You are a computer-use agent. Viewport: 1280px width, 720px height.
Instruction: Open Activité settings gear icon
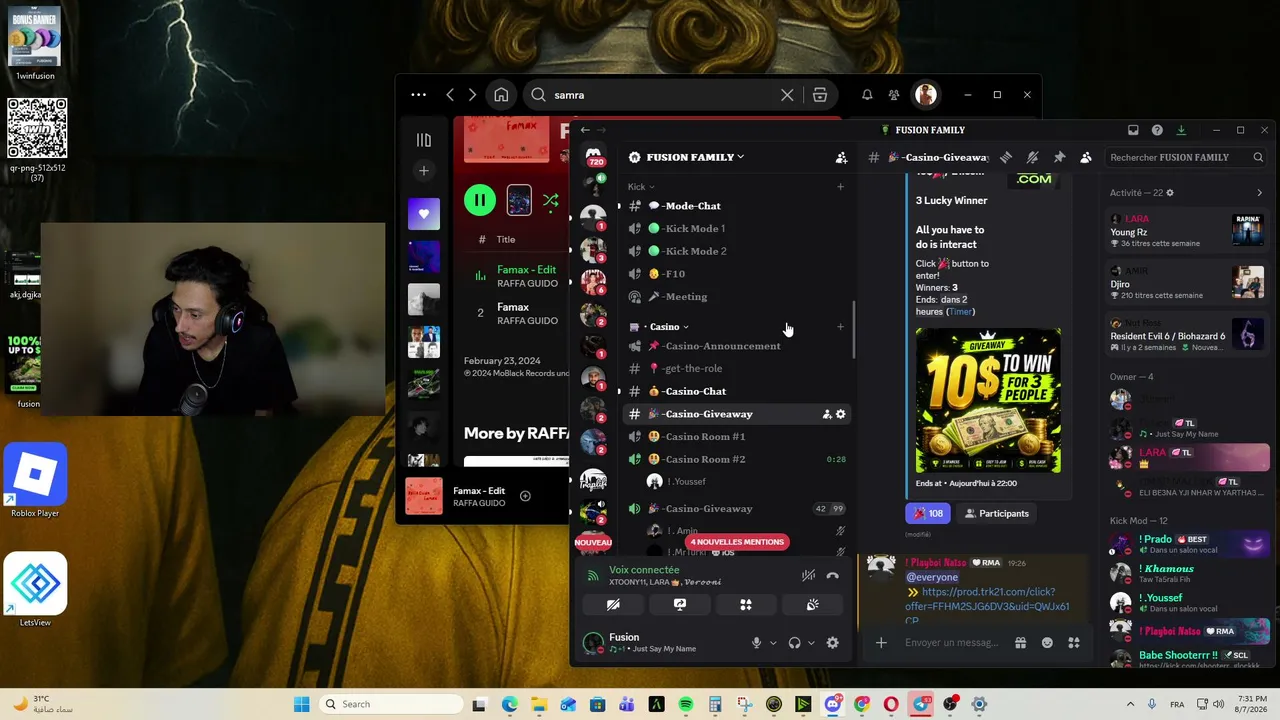coord(1170,193)
